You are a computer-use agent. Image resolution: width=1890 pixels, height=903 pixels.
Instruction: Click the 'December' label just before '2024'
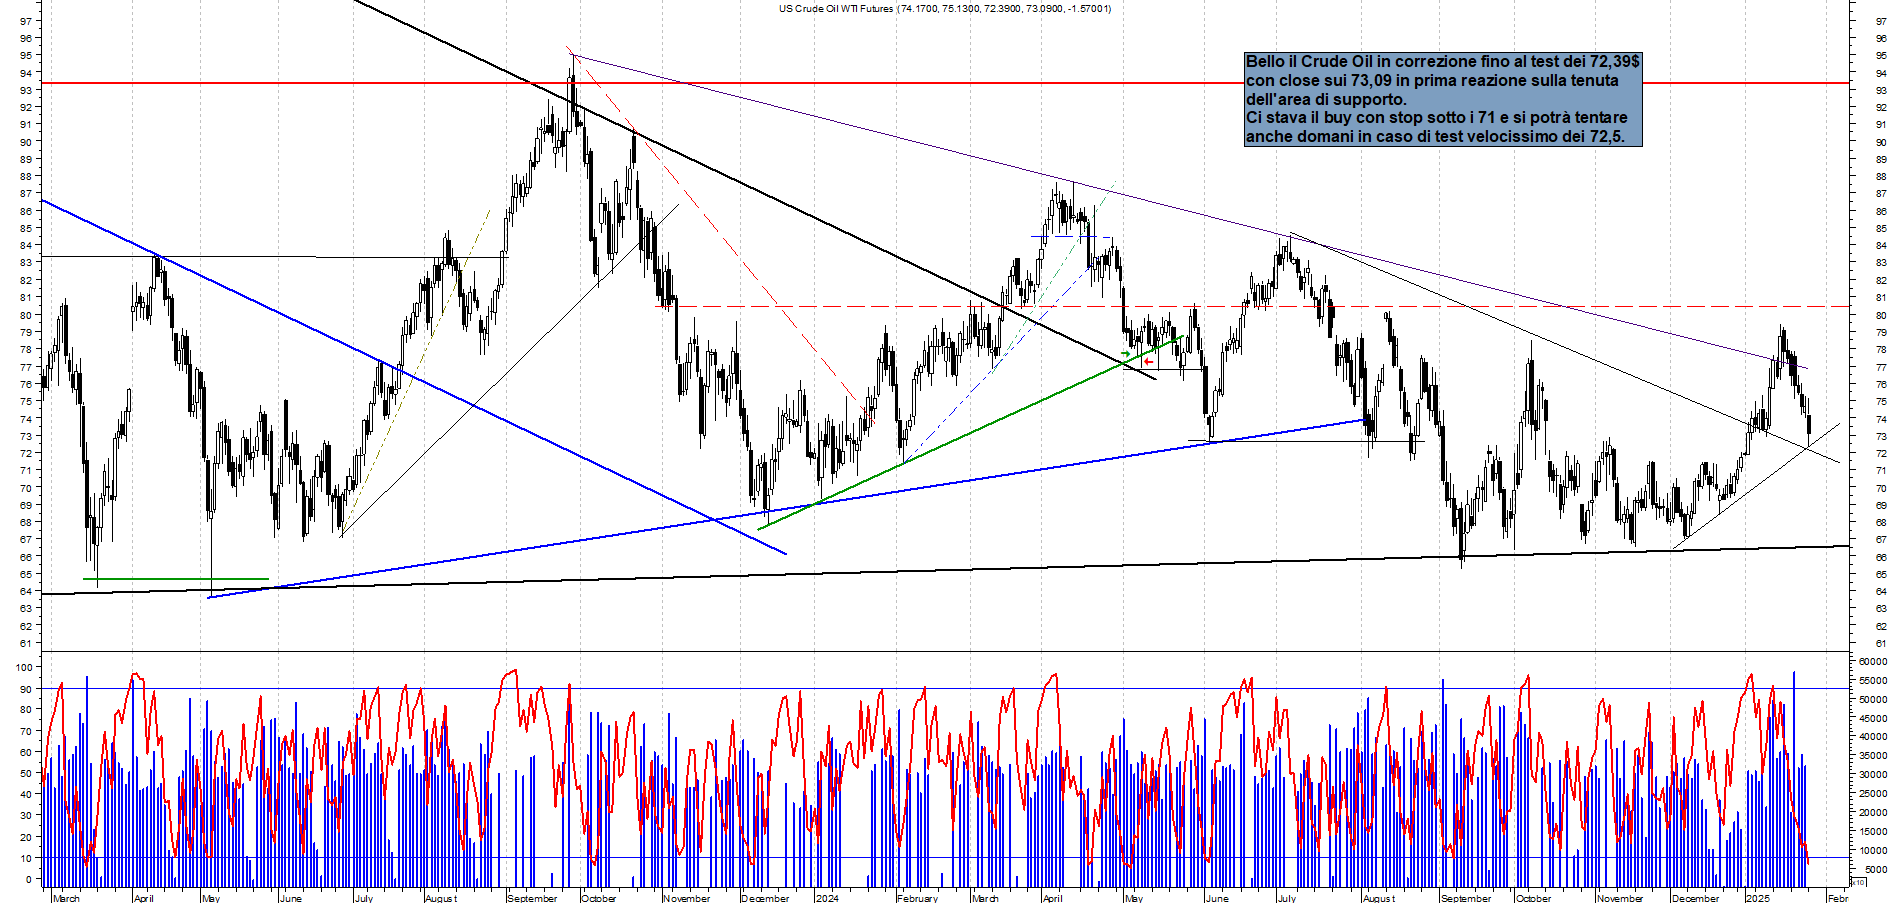point(765,898)
